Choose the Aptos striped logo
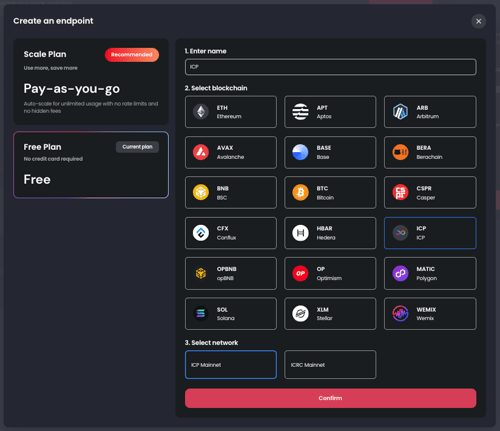This screenshot has width=500, height=431. click(x=300, y=112)
